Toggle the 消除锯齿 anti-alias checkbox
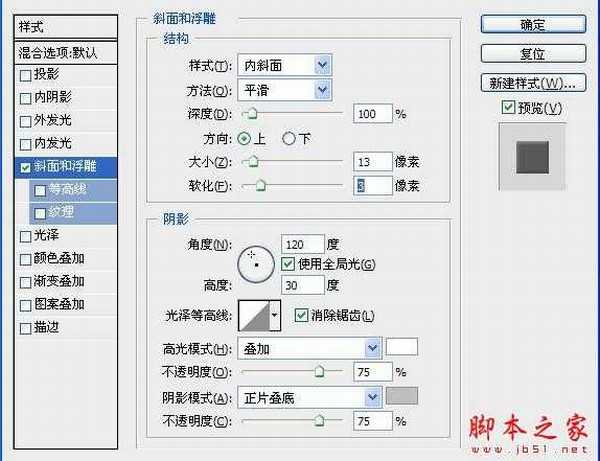 coord(301,316)
